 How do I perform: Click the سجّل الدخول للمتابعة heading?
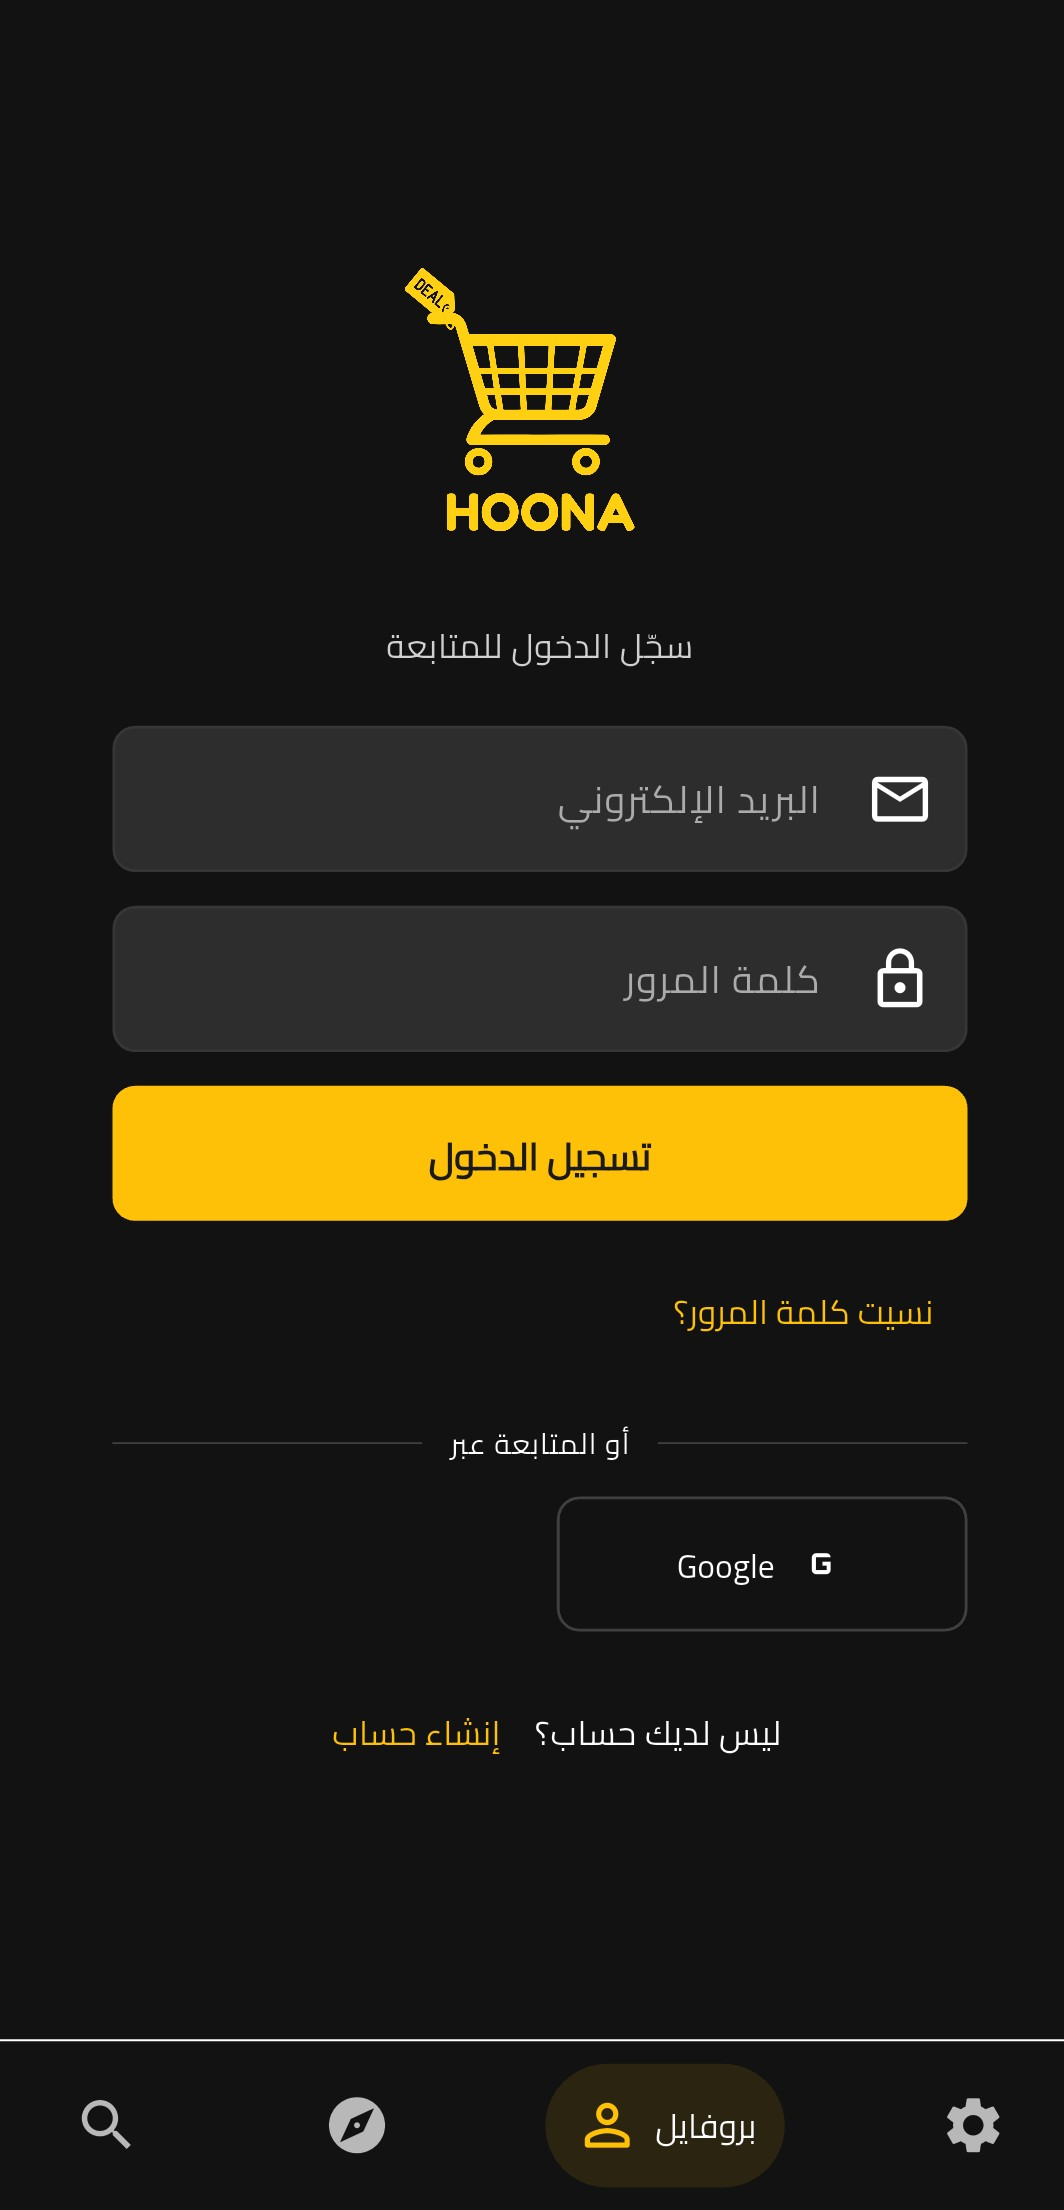[x=540, y=648]
